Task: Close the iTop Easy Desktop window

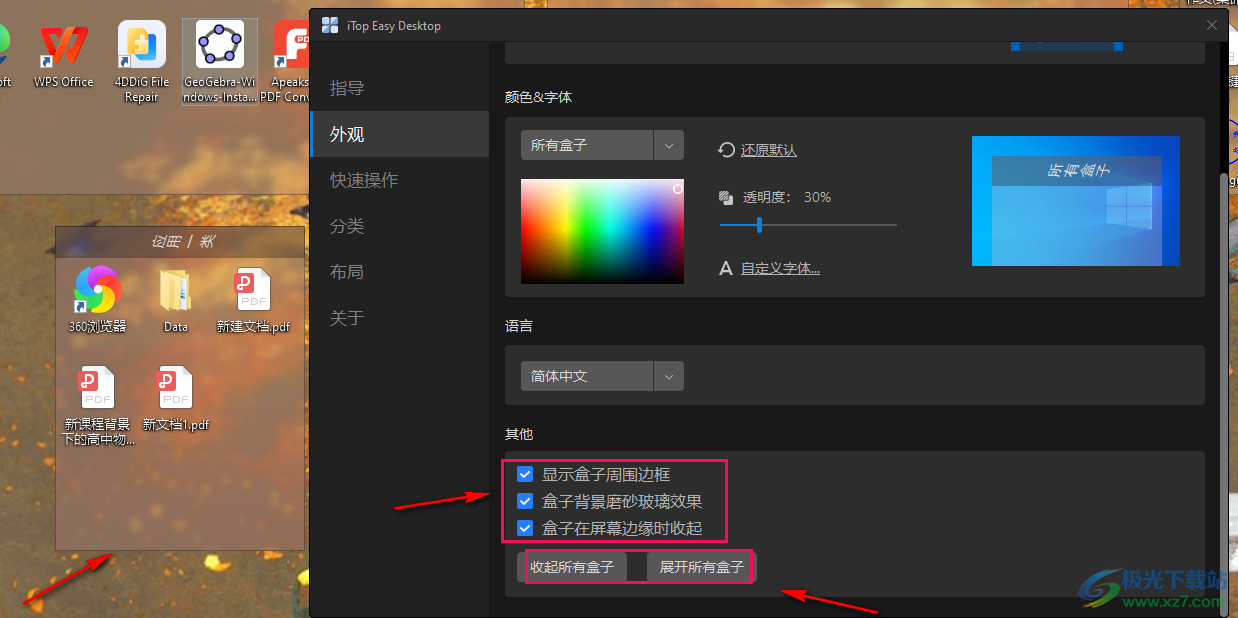Action: pyautogui.click(x=1212, y=25)
